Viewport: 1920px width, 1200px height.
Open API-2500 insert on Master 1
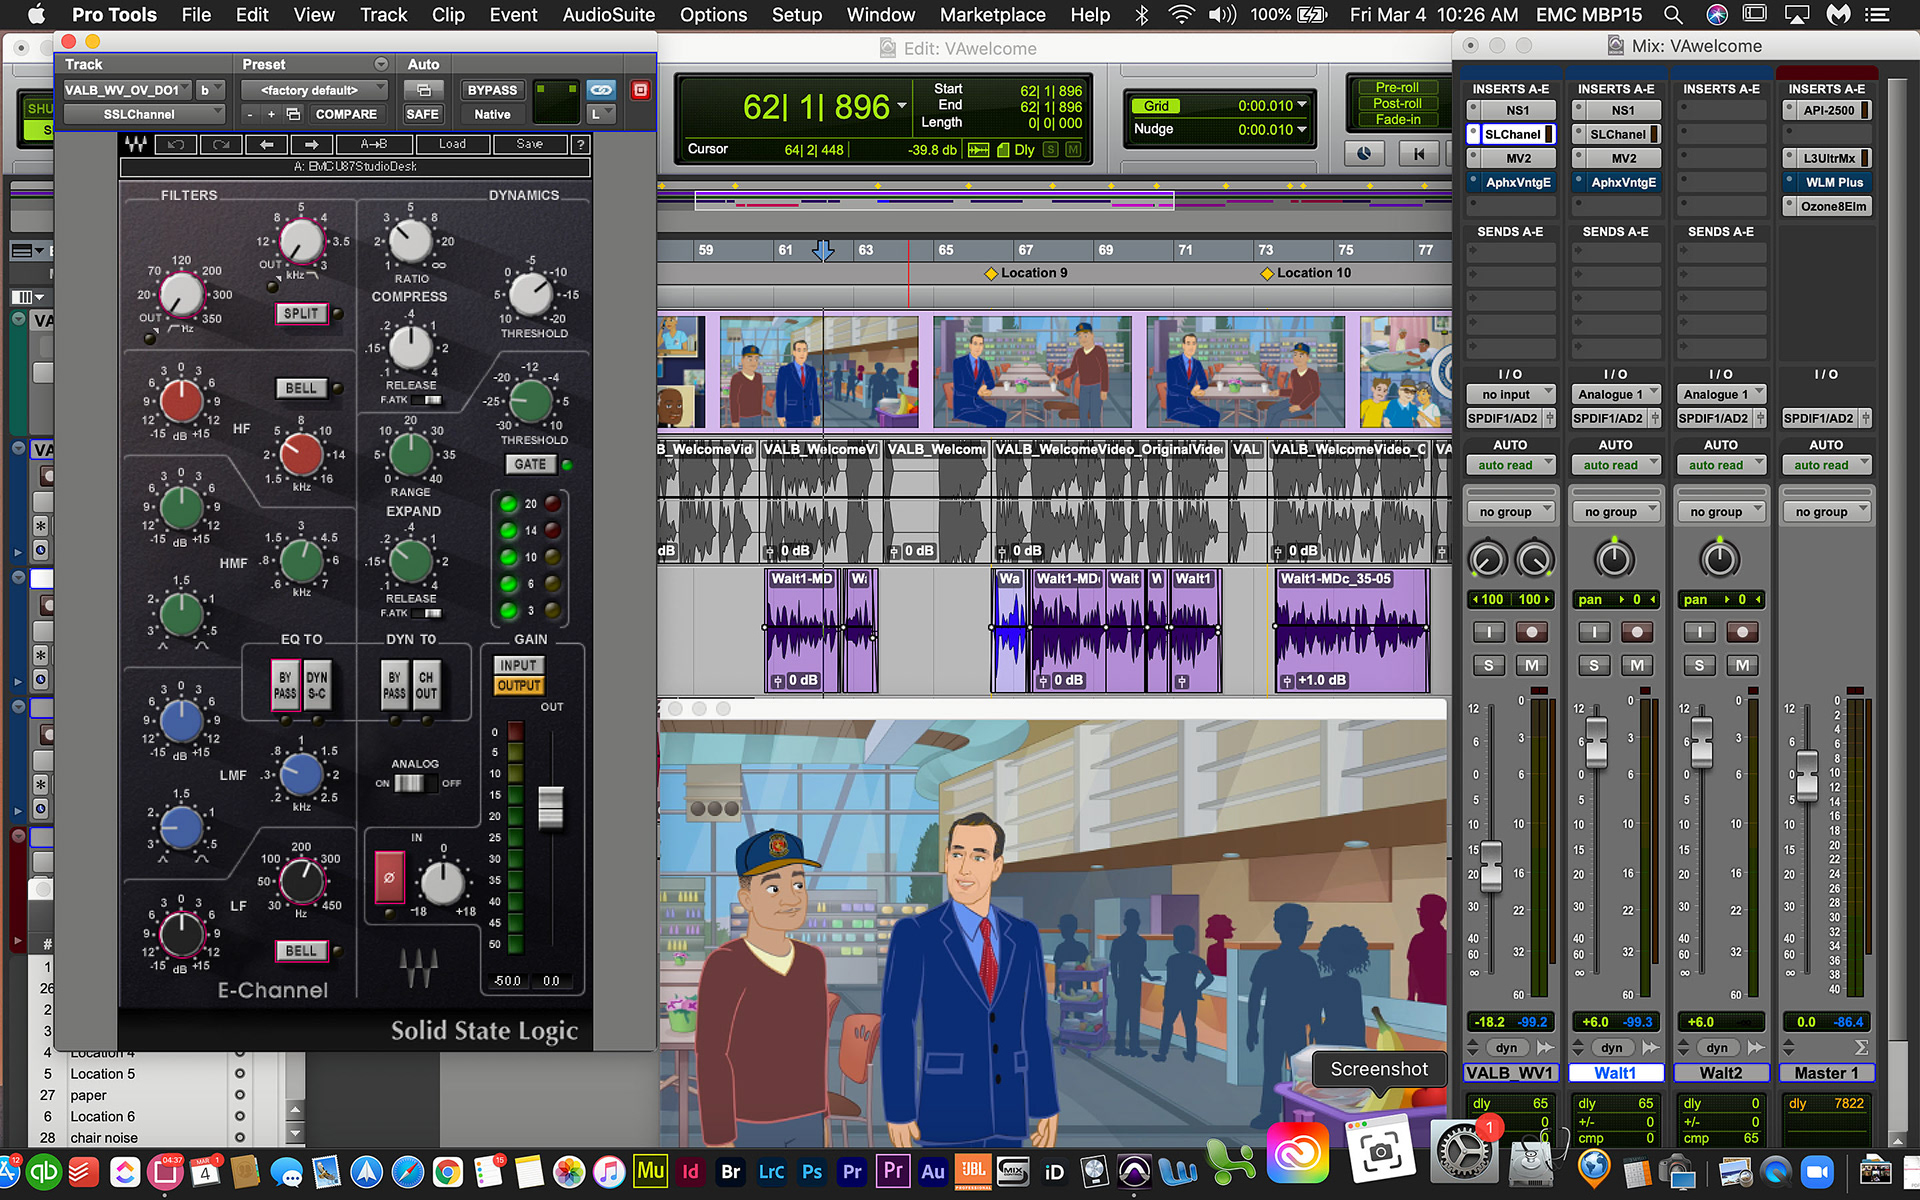pyautogui.click(x=1829, y=110)
